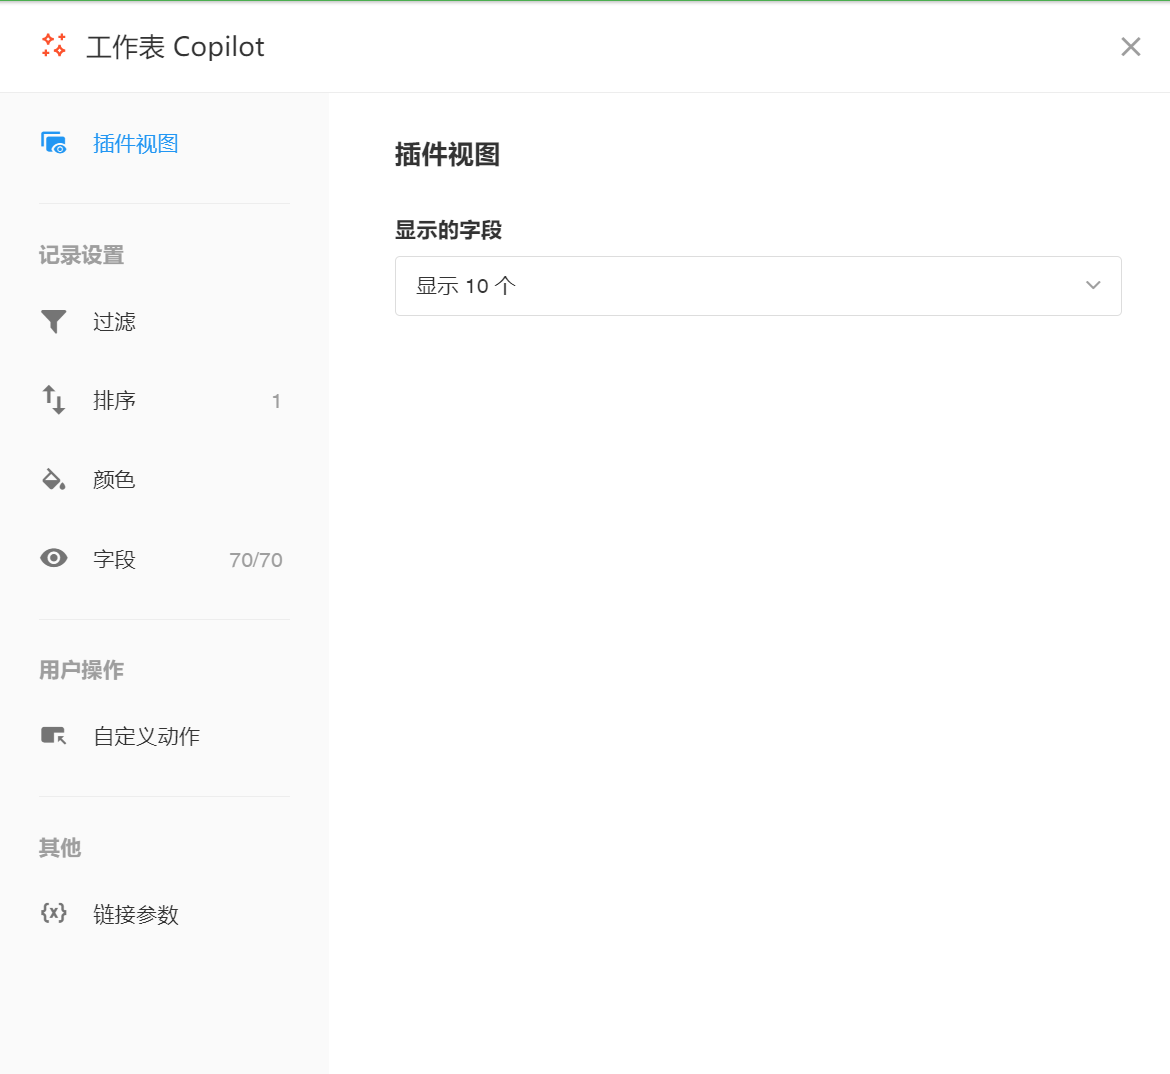The image size is (1170, 1074).
Task: Open the 自定义动作 user action settings
Action: pos(145,736)
